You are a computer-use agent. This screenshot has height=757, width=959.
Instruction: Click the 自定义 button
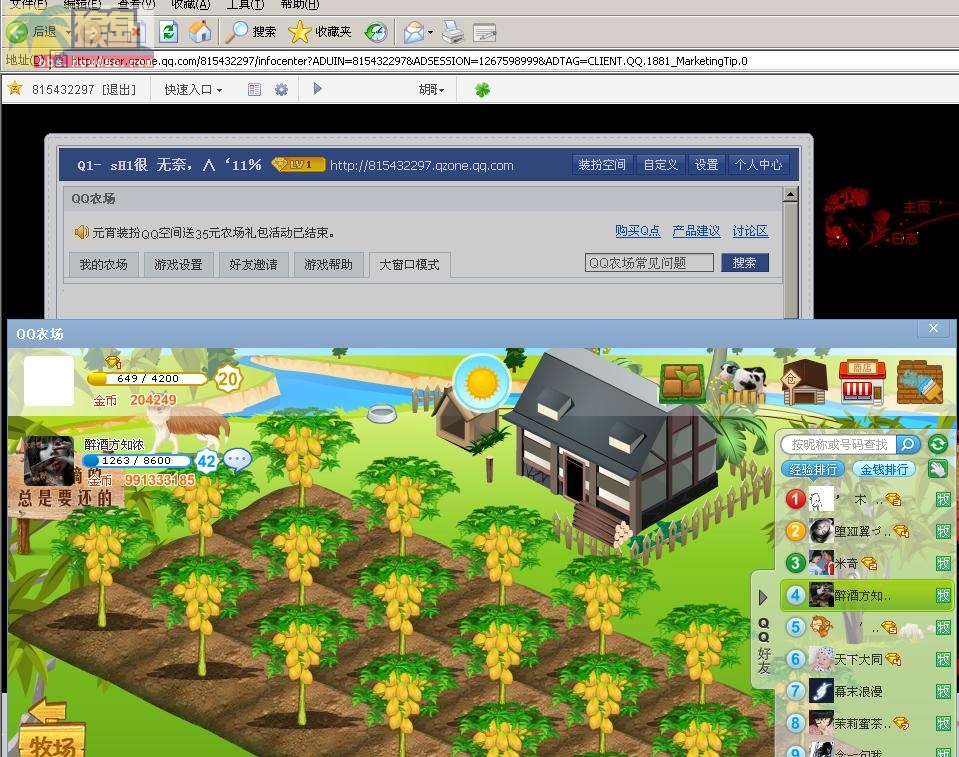coord(661,164)
